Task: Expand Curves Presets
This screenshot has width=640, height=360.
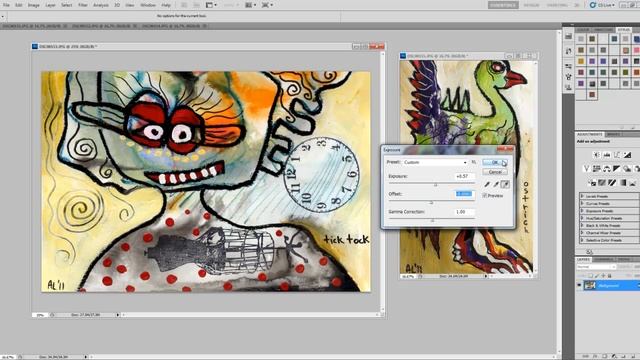Action: 582,203
